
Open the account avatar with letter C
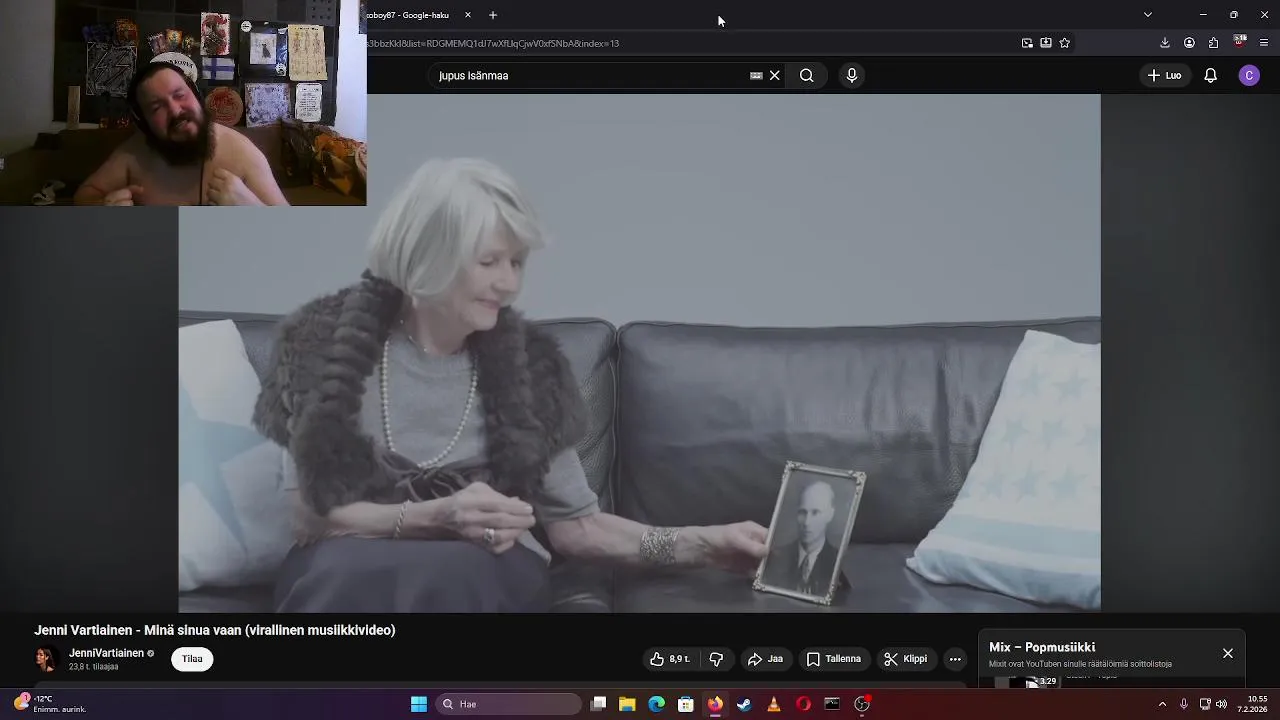[1249, 75]
